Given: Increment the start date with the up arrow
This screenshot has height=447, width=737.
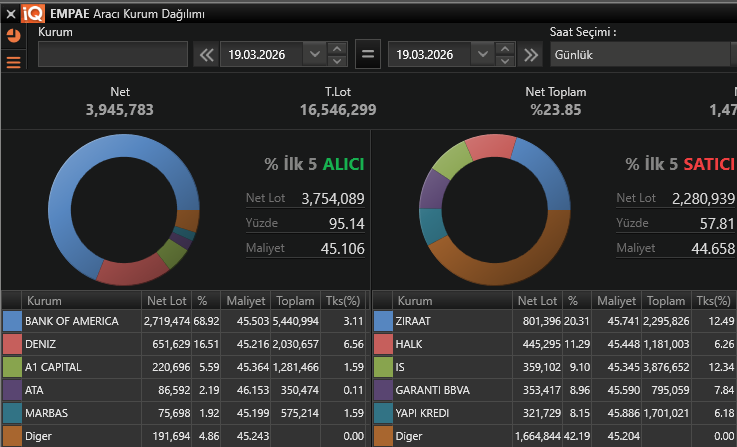Looking at the screenshot, I should point(338,48).
